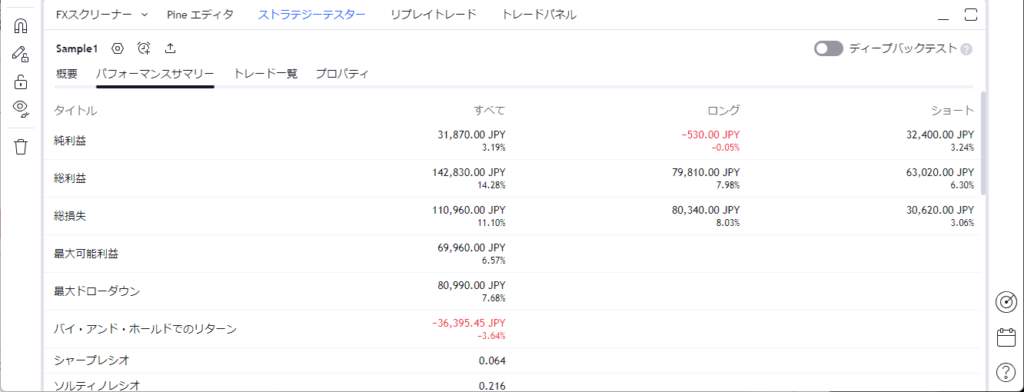Expand the FXスクリーナー dropdown chevron
Viewport: 1024px width, 392px height.
(144, 14)
